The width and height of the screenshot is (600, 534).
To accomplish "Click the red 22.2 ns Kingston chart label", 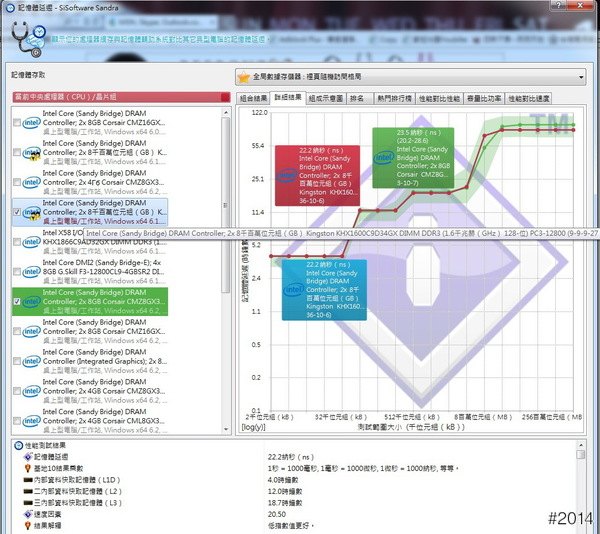I will coord(318,176).
